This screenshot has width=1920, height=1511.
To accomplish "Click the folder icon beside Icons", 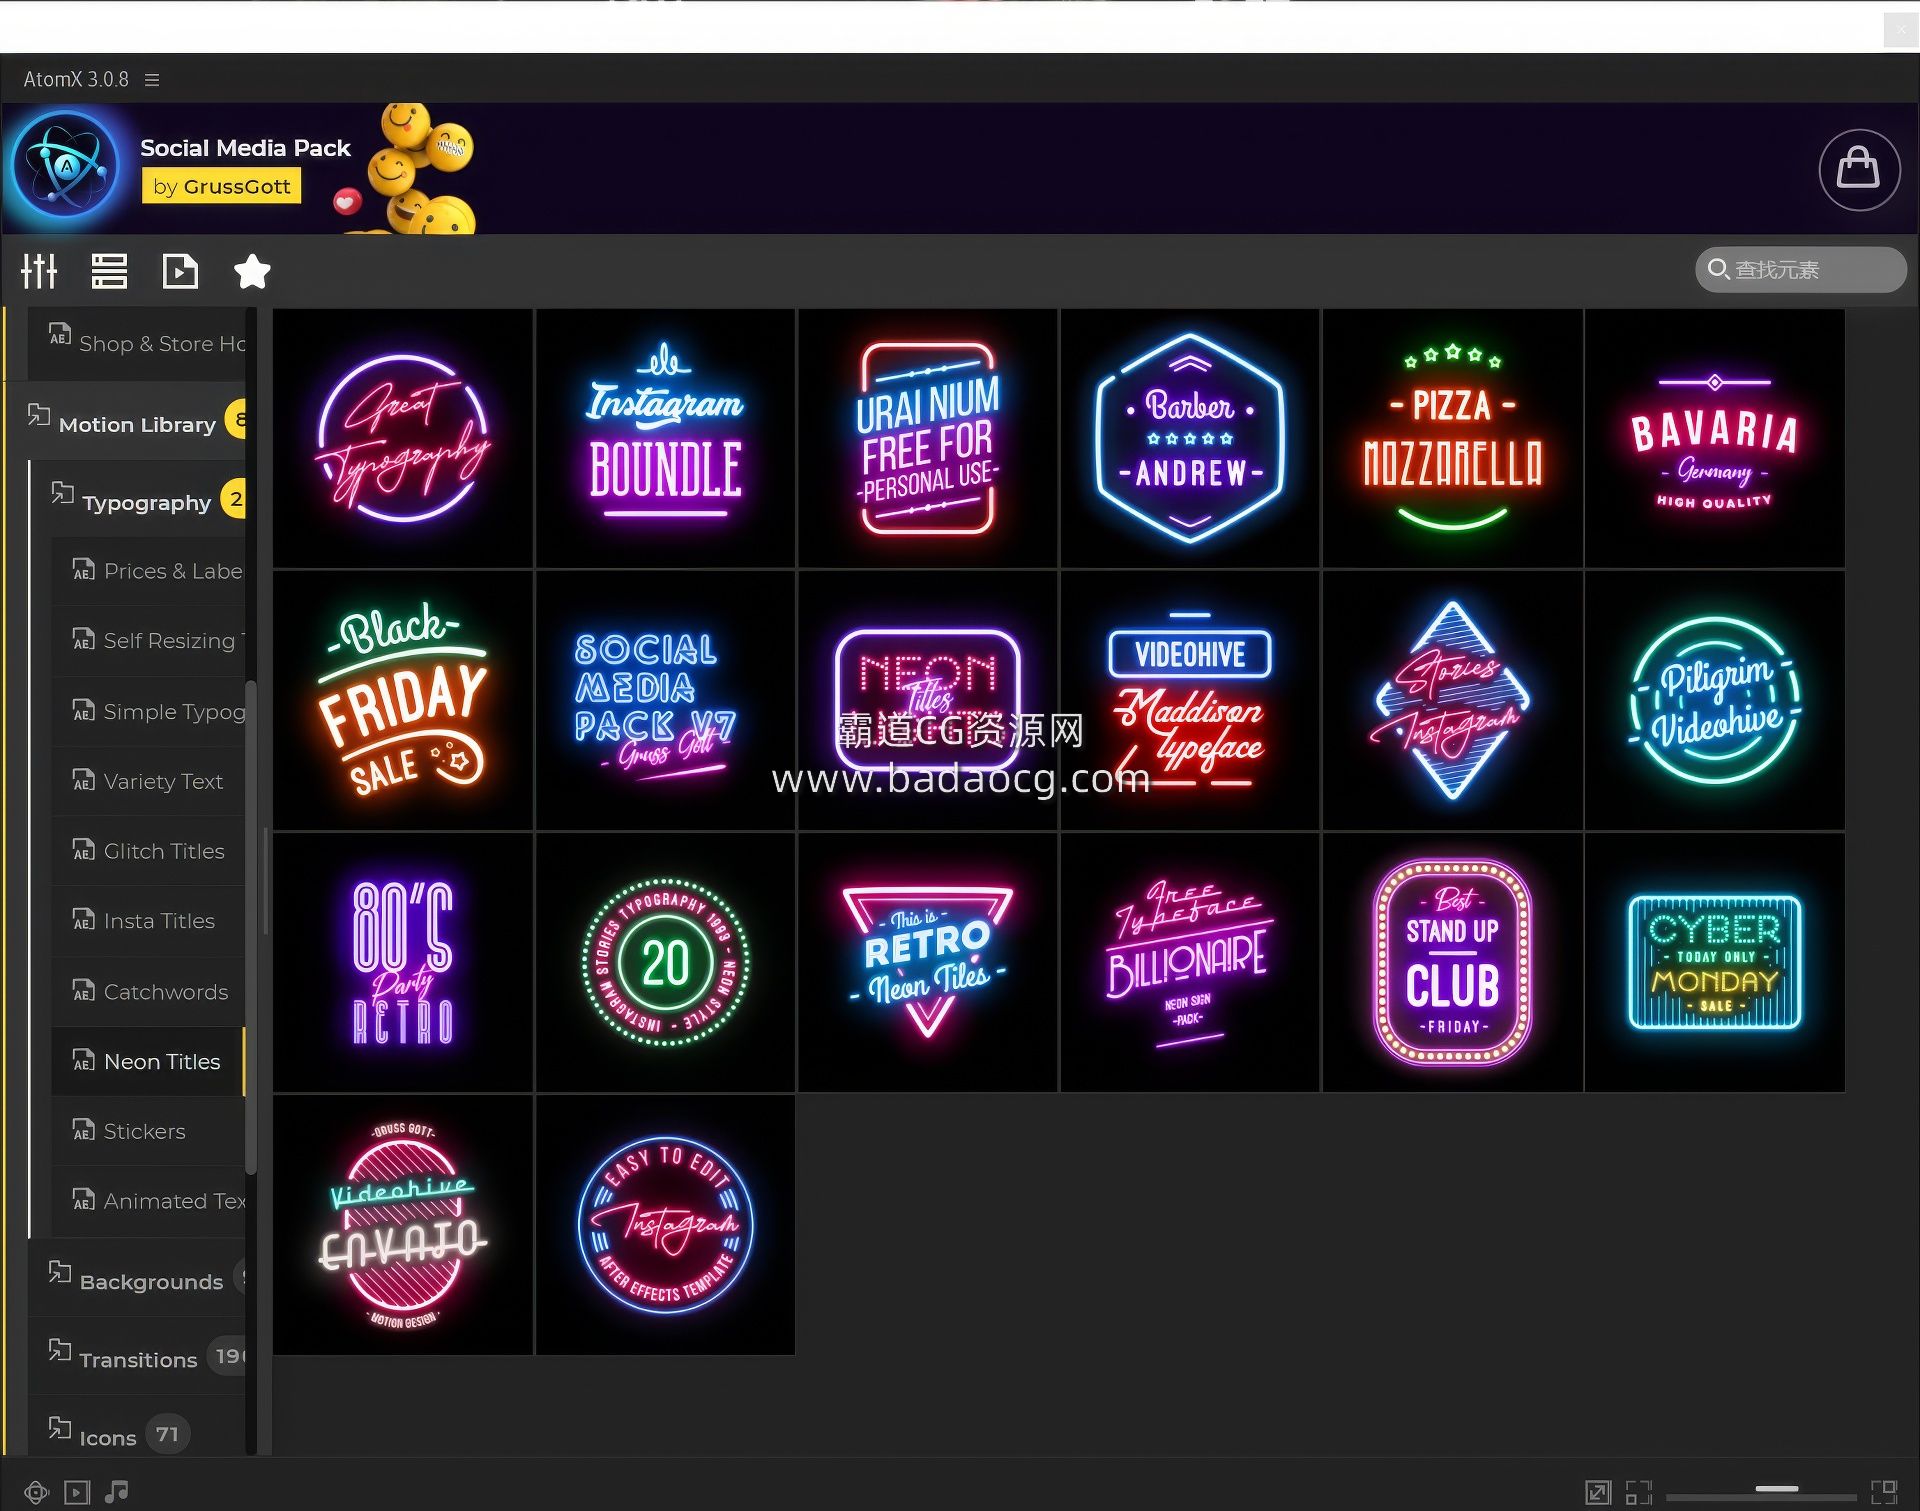I will pyautogui.click(x=60, y=1428).
